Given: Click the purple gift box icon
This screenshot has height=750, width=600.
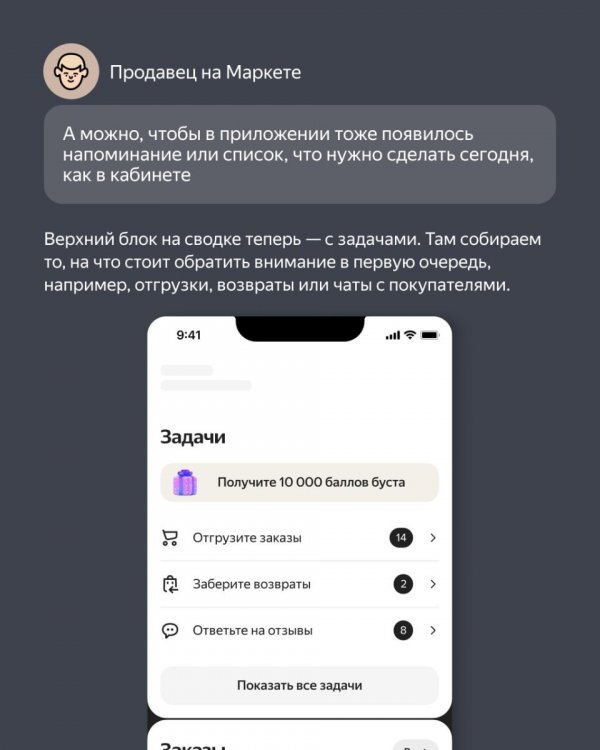Looking at the screenshot, I should pyautogui.click(x=185, y=482).
